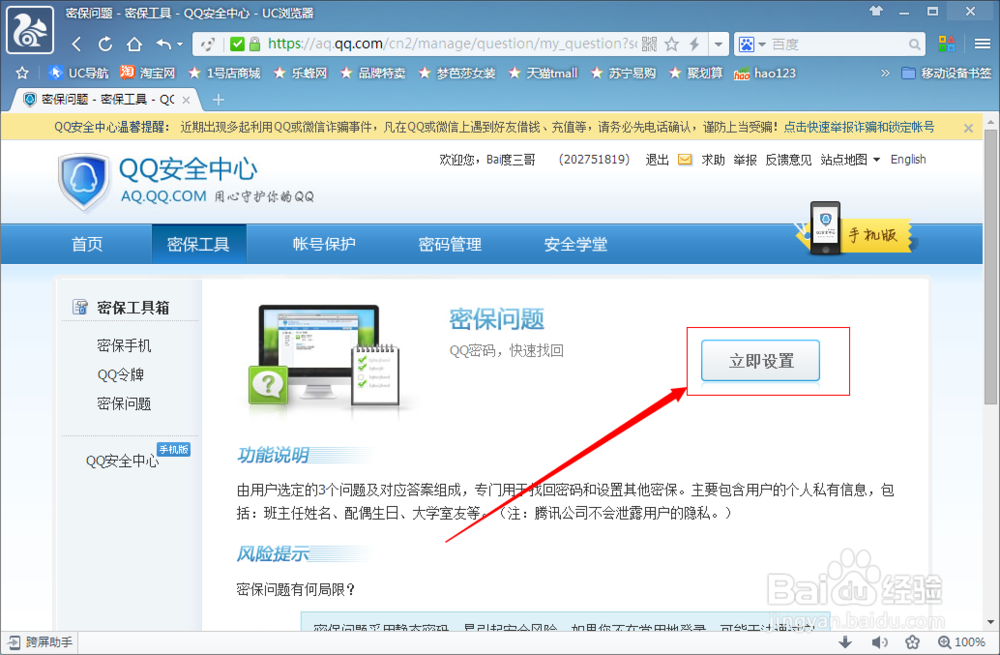Select 密保手机 in the sidebar
Image resolution: width=1000 pixels, height=655 pixels.
[x=124, y=346]
